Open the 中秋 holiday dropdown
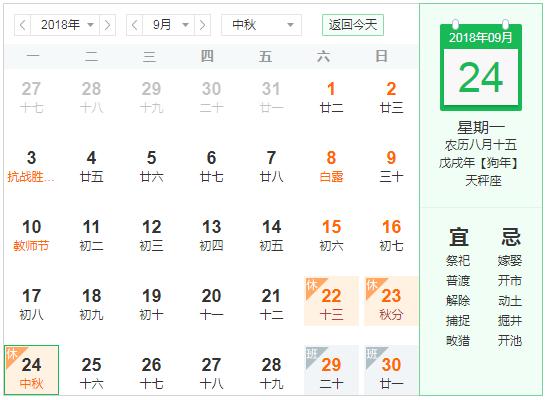This screenshot has width=546, height=400. (262, 25)
